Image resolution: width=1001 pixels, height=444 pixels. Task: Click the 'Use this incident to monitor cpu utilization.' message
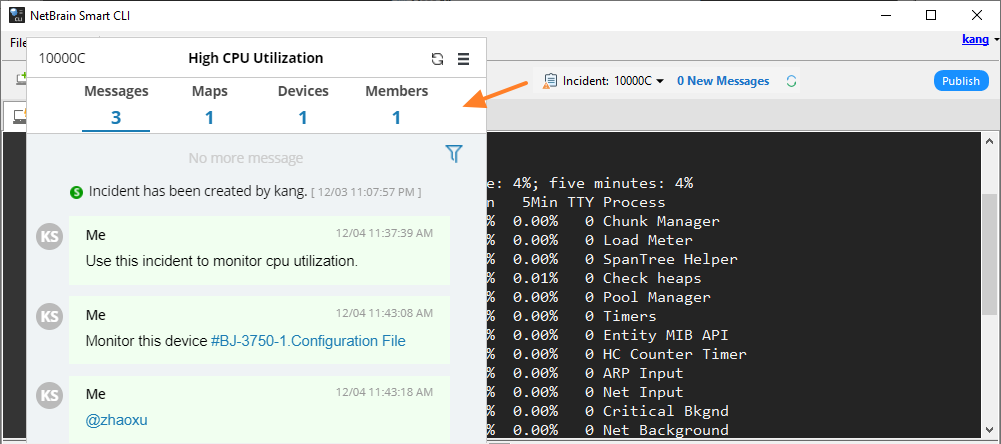pyautogui.click(x=222, y=261)
